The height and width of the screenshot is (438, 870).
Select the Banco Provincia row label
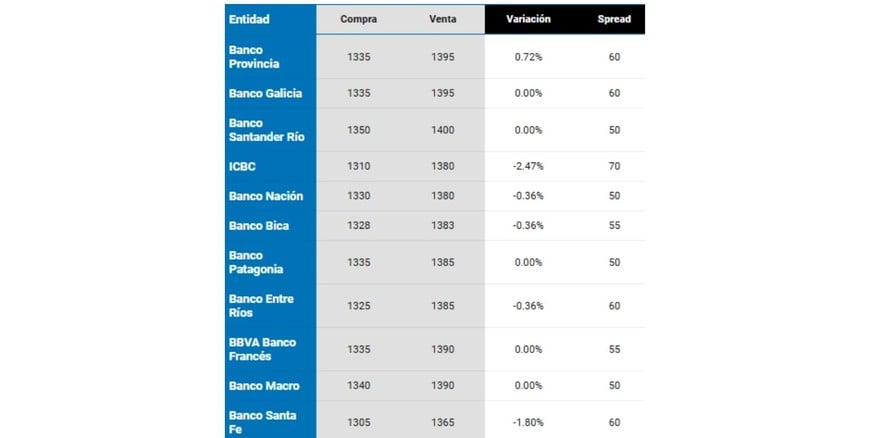(254, 57)
